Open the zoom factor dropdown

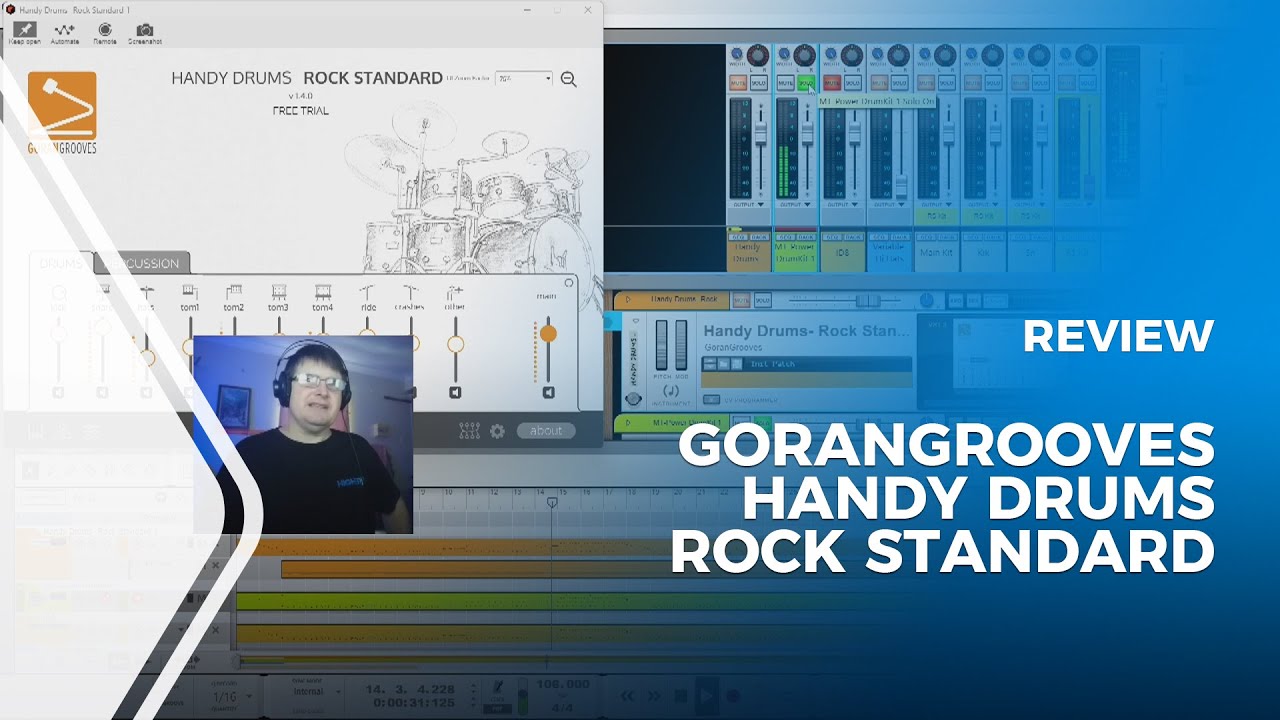point(524,78)
